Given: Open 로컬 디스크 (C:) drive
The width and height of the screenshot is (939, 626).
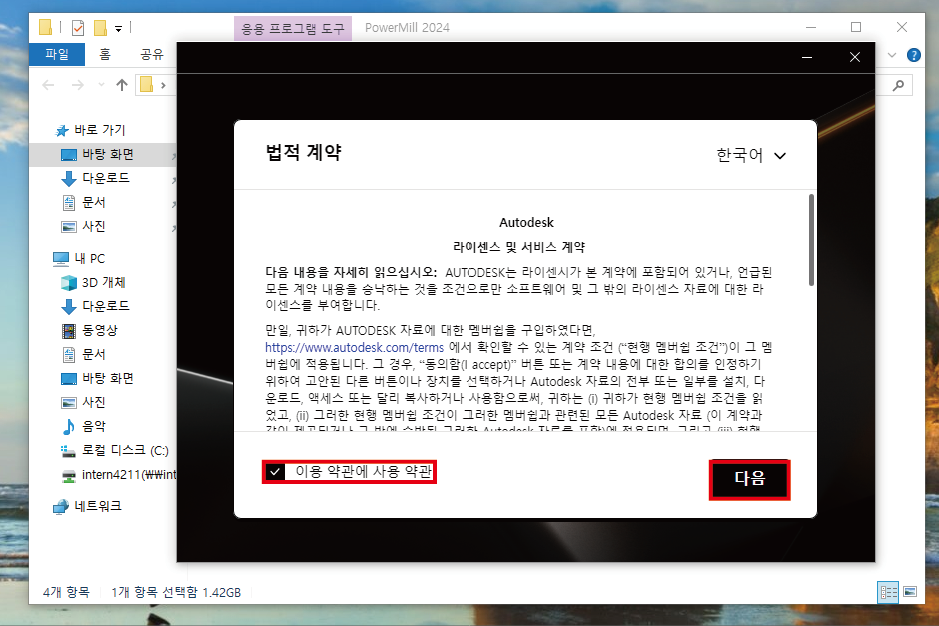Looking at the screenshot, I should point(115,450).
